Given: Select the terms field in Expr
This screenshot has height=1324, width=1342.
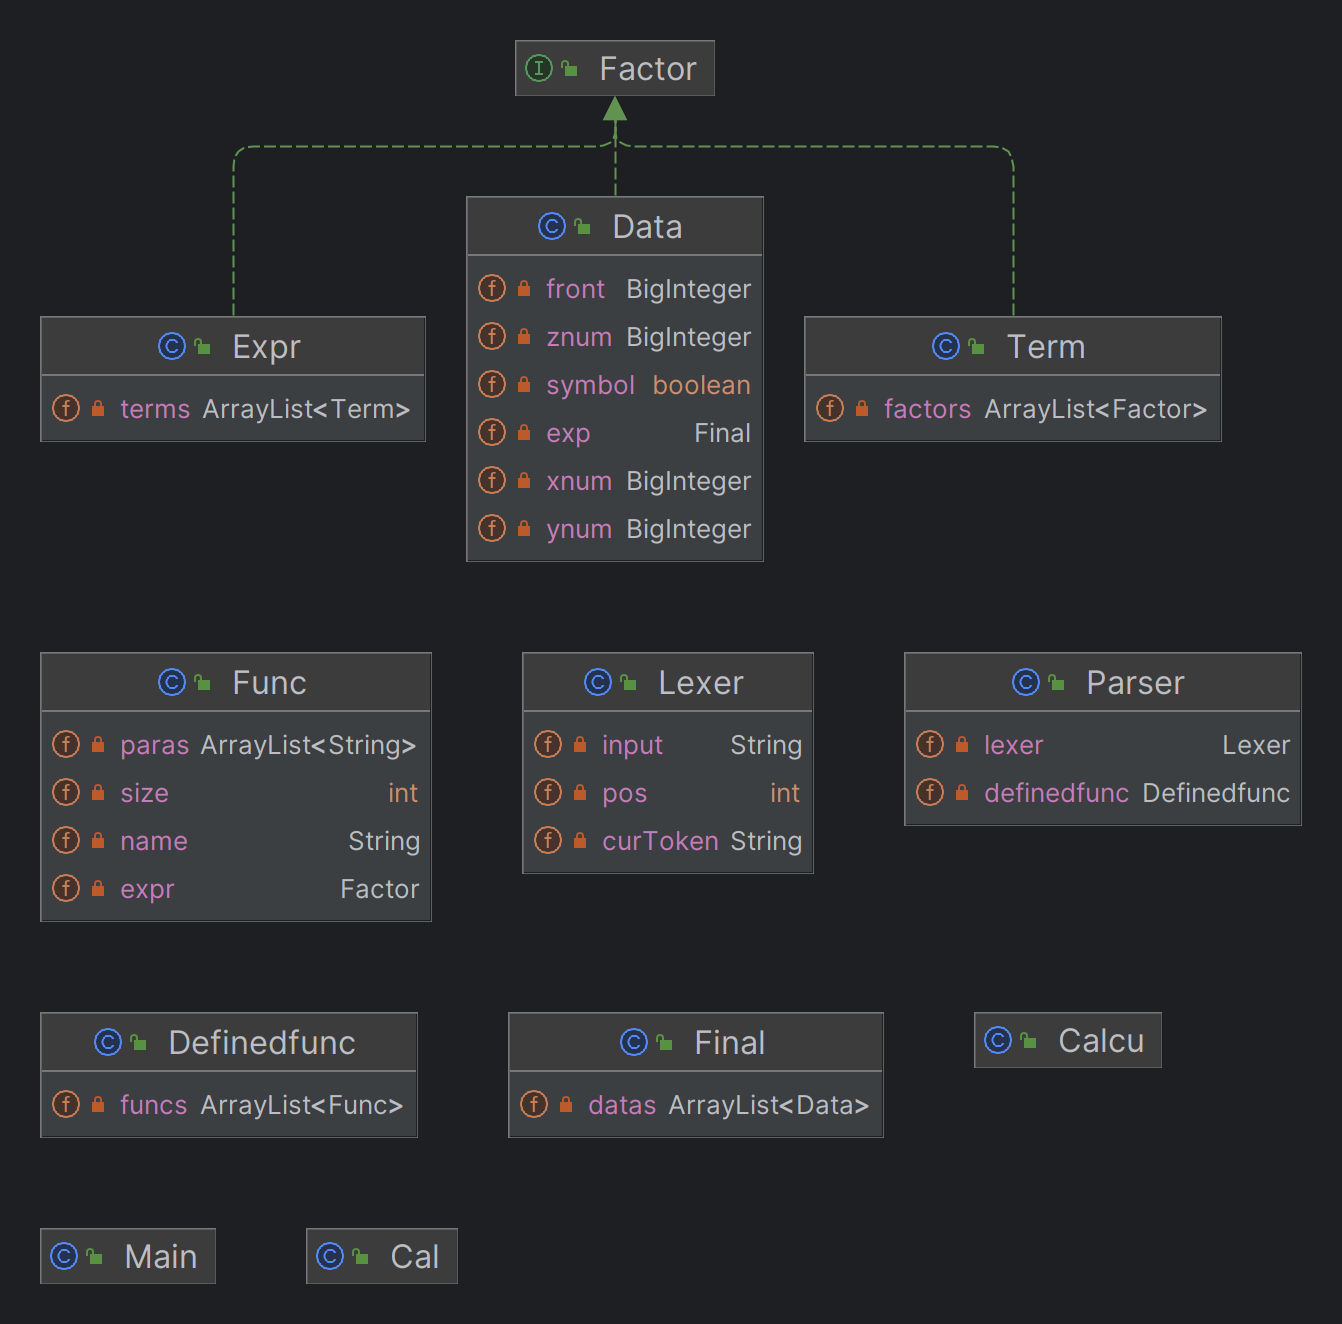Looking at the screenshot, I should pyautogui.click(x=233, y=408).
